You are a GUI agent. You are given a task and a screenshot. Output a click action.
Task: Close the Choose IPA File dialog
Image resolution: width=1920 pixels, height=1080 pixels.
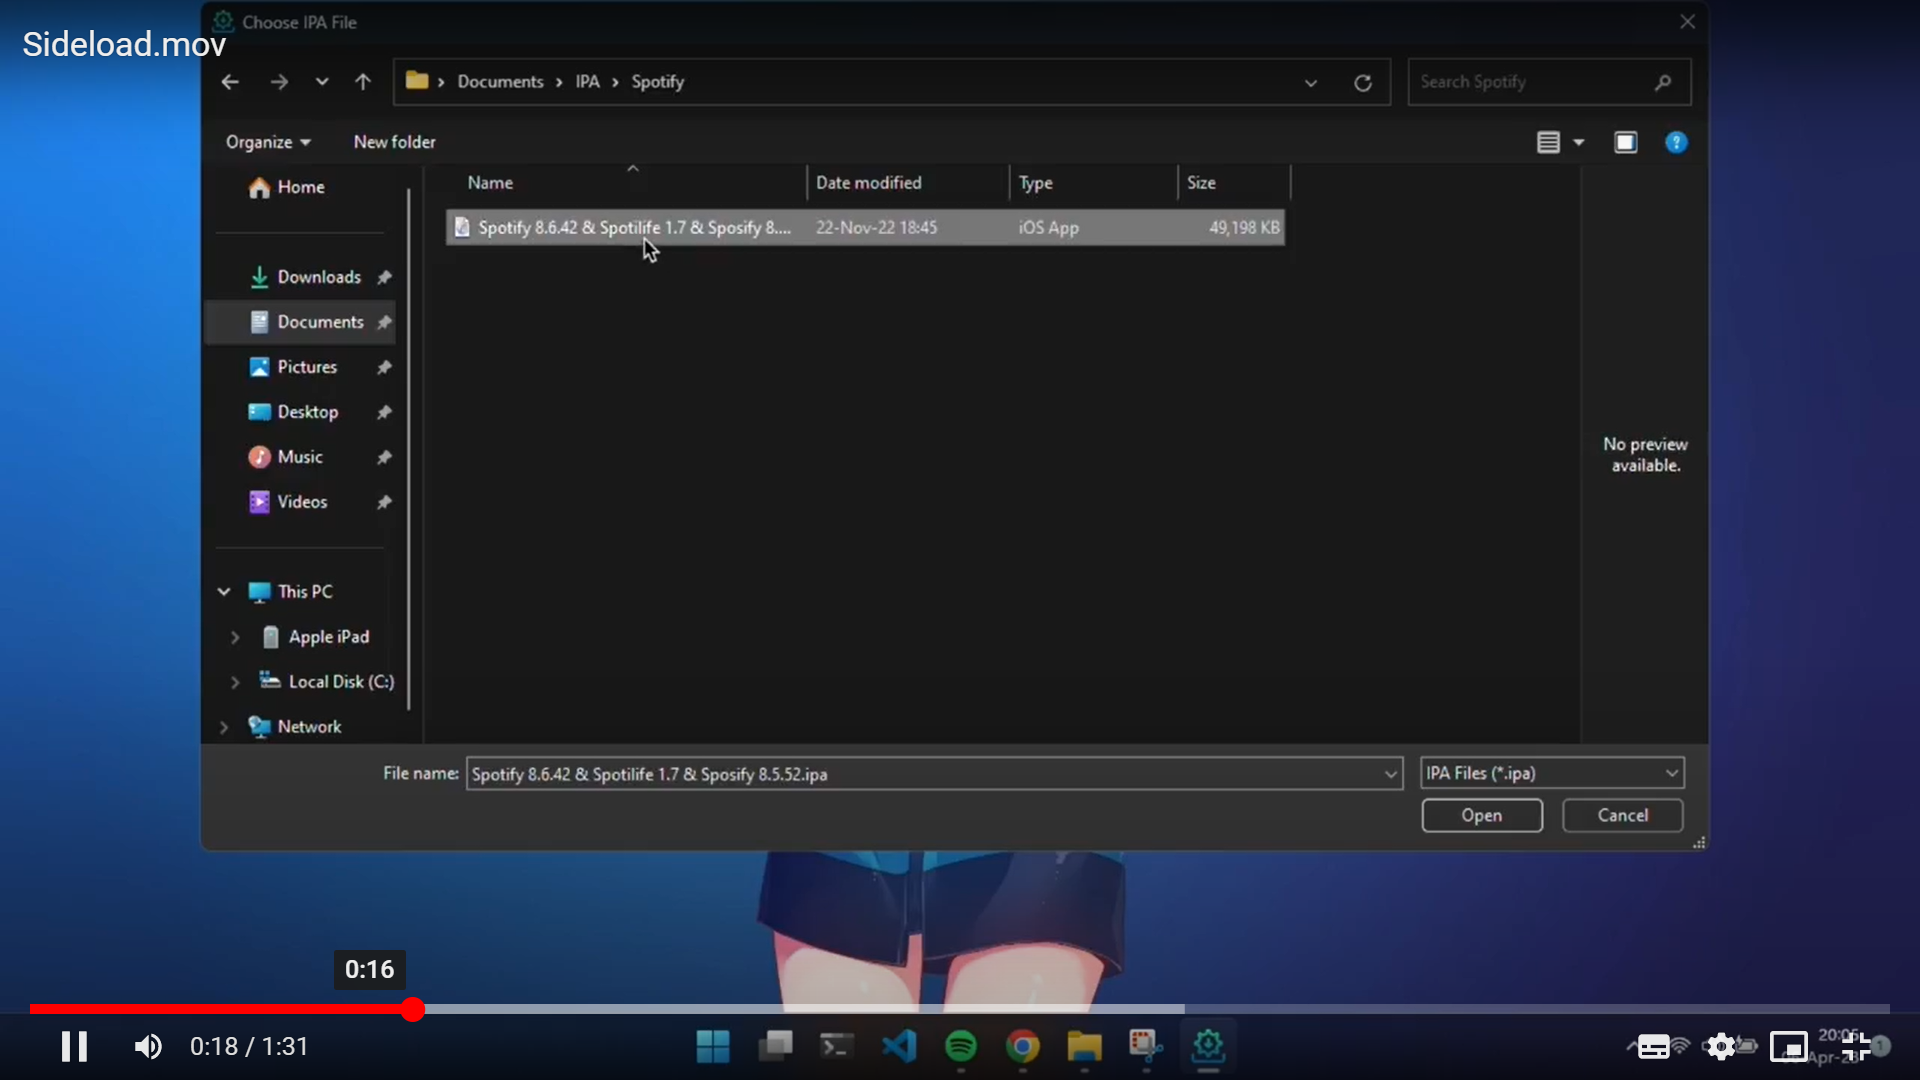1687,22
